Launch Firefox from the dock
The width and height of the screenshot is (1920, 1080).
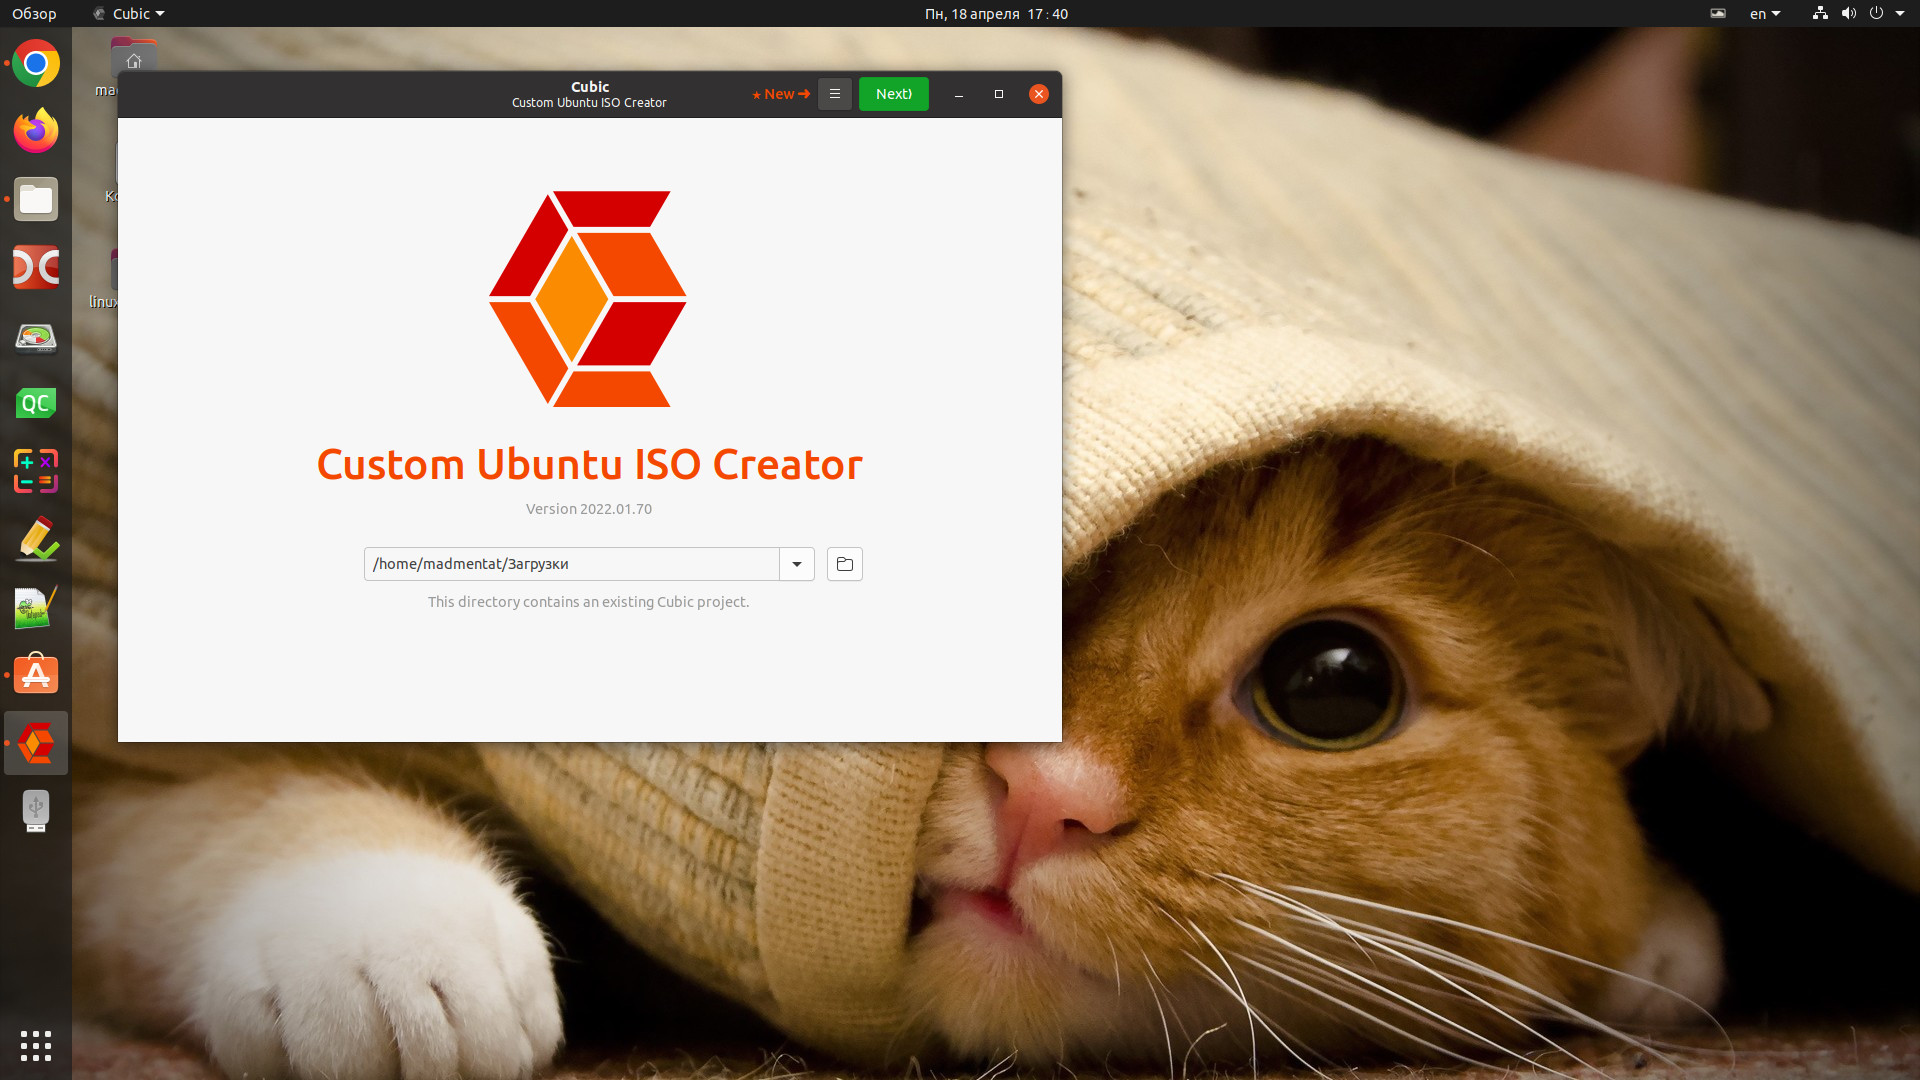tap(36, 131)
